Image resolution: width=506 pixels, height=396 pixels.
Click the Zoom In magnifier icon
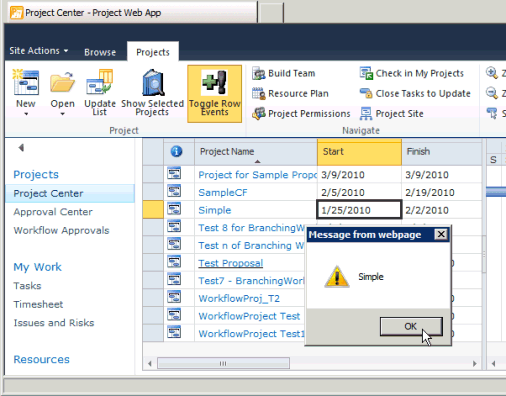click(492, 73)
